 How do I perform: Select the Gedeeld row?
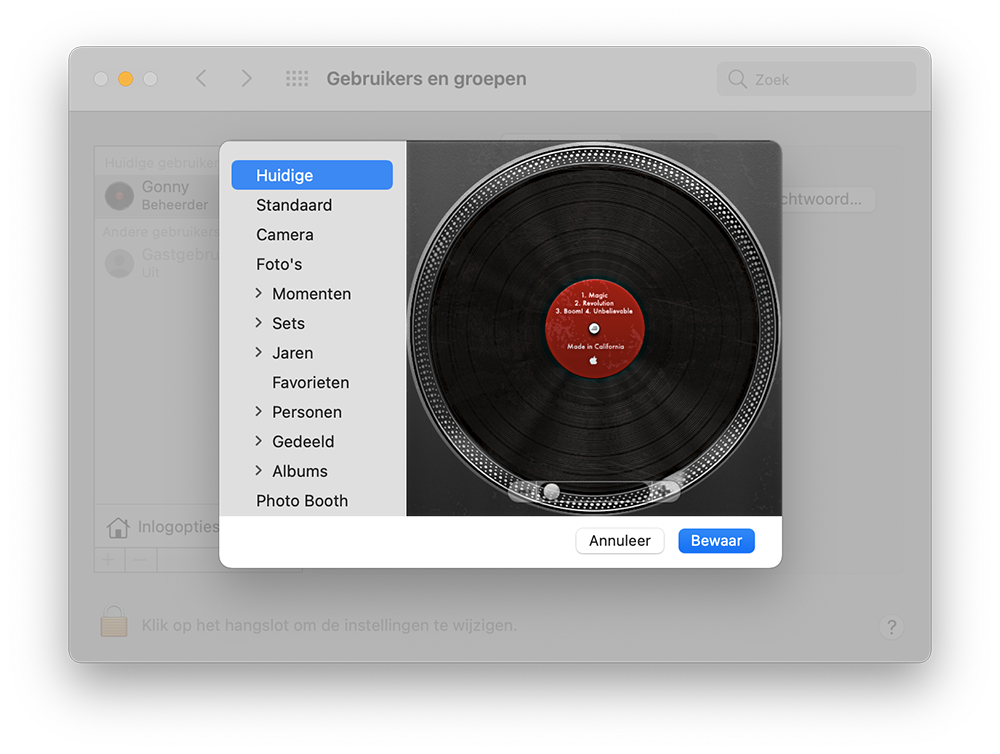pos(312,441)
